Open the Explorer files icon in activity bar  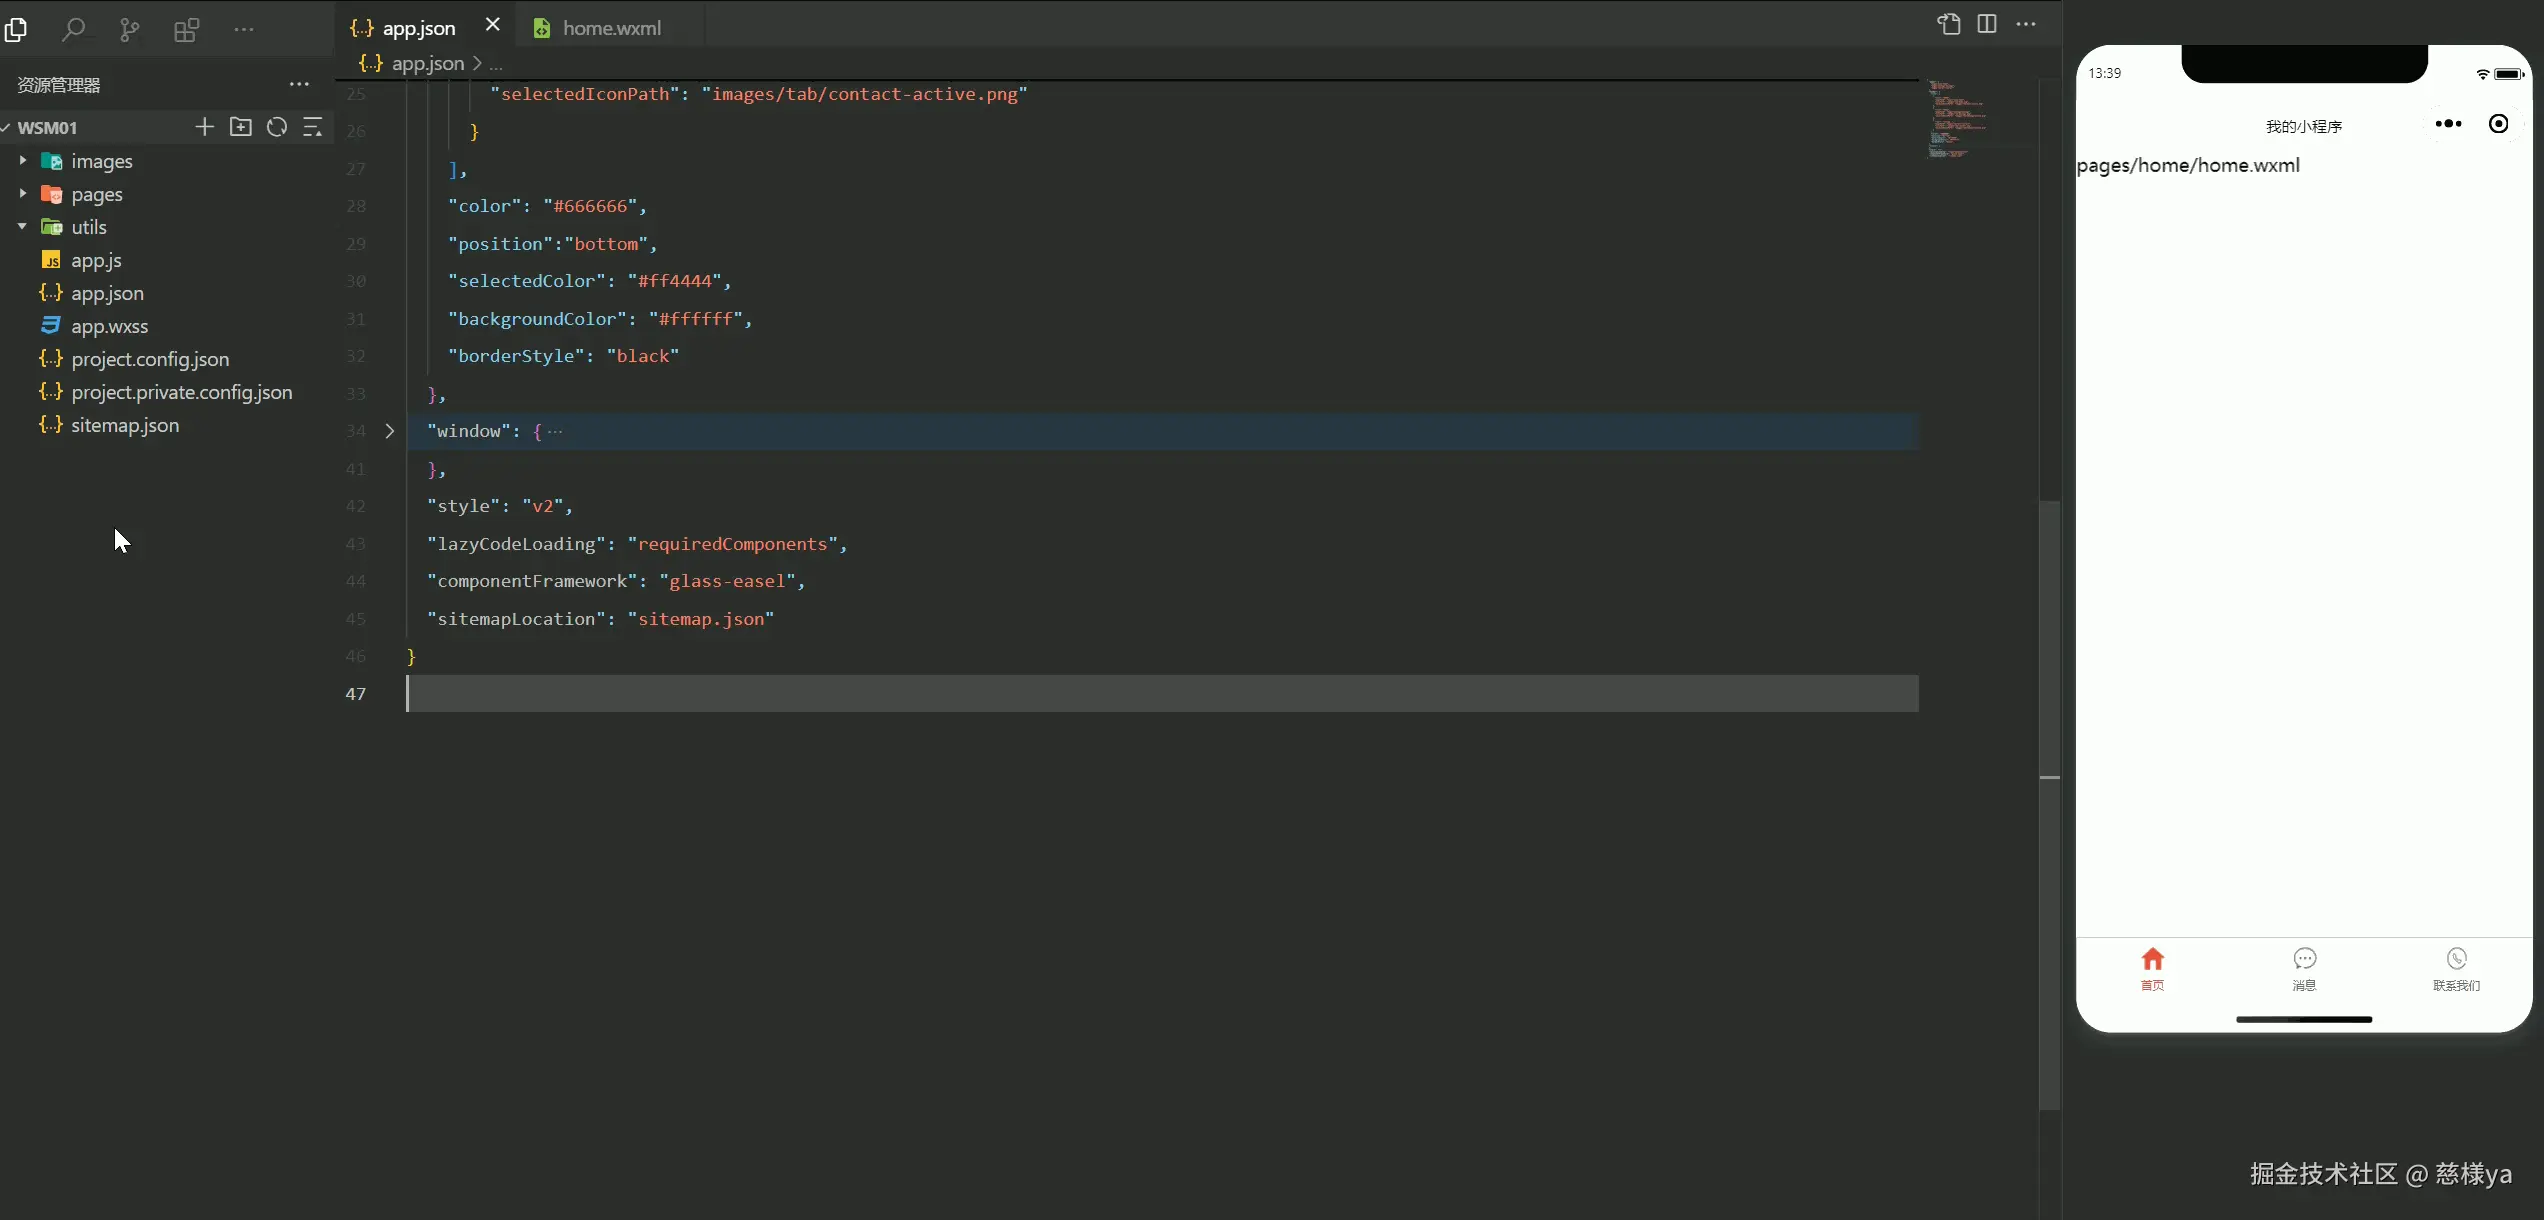pos(16,30)
